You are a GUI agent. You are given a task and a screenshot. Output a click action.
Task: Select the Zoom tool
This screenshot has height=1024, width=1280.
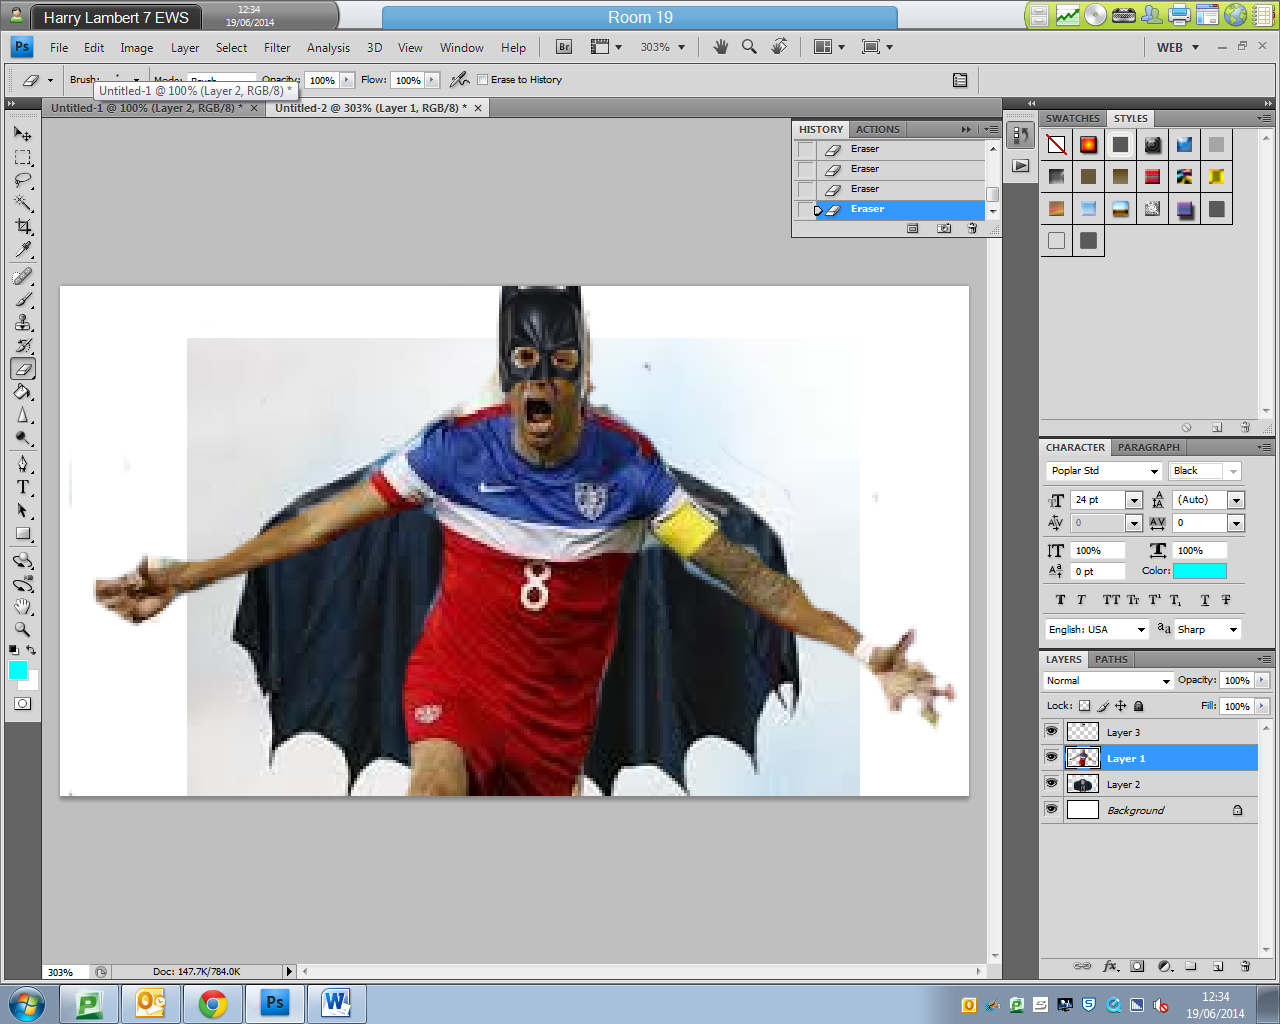click(23, 630)
